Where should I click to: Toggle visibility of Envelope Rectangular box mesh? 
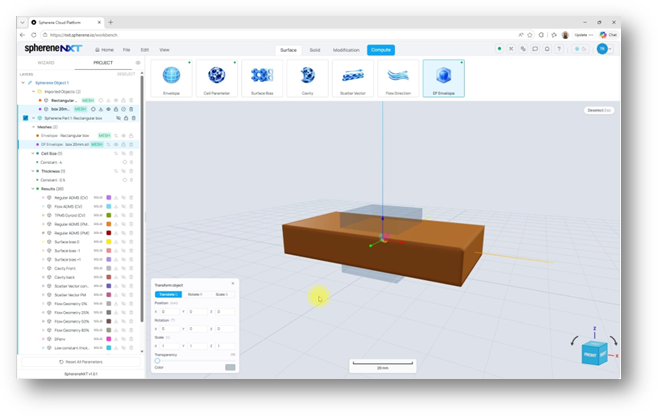[x=123, y=136]
